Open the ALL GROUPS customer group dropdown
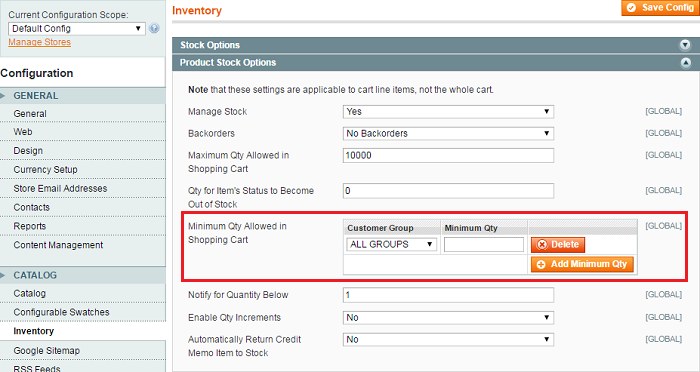Screen dimensions: 700x372 pyautogui.click(x=392, y=244)
